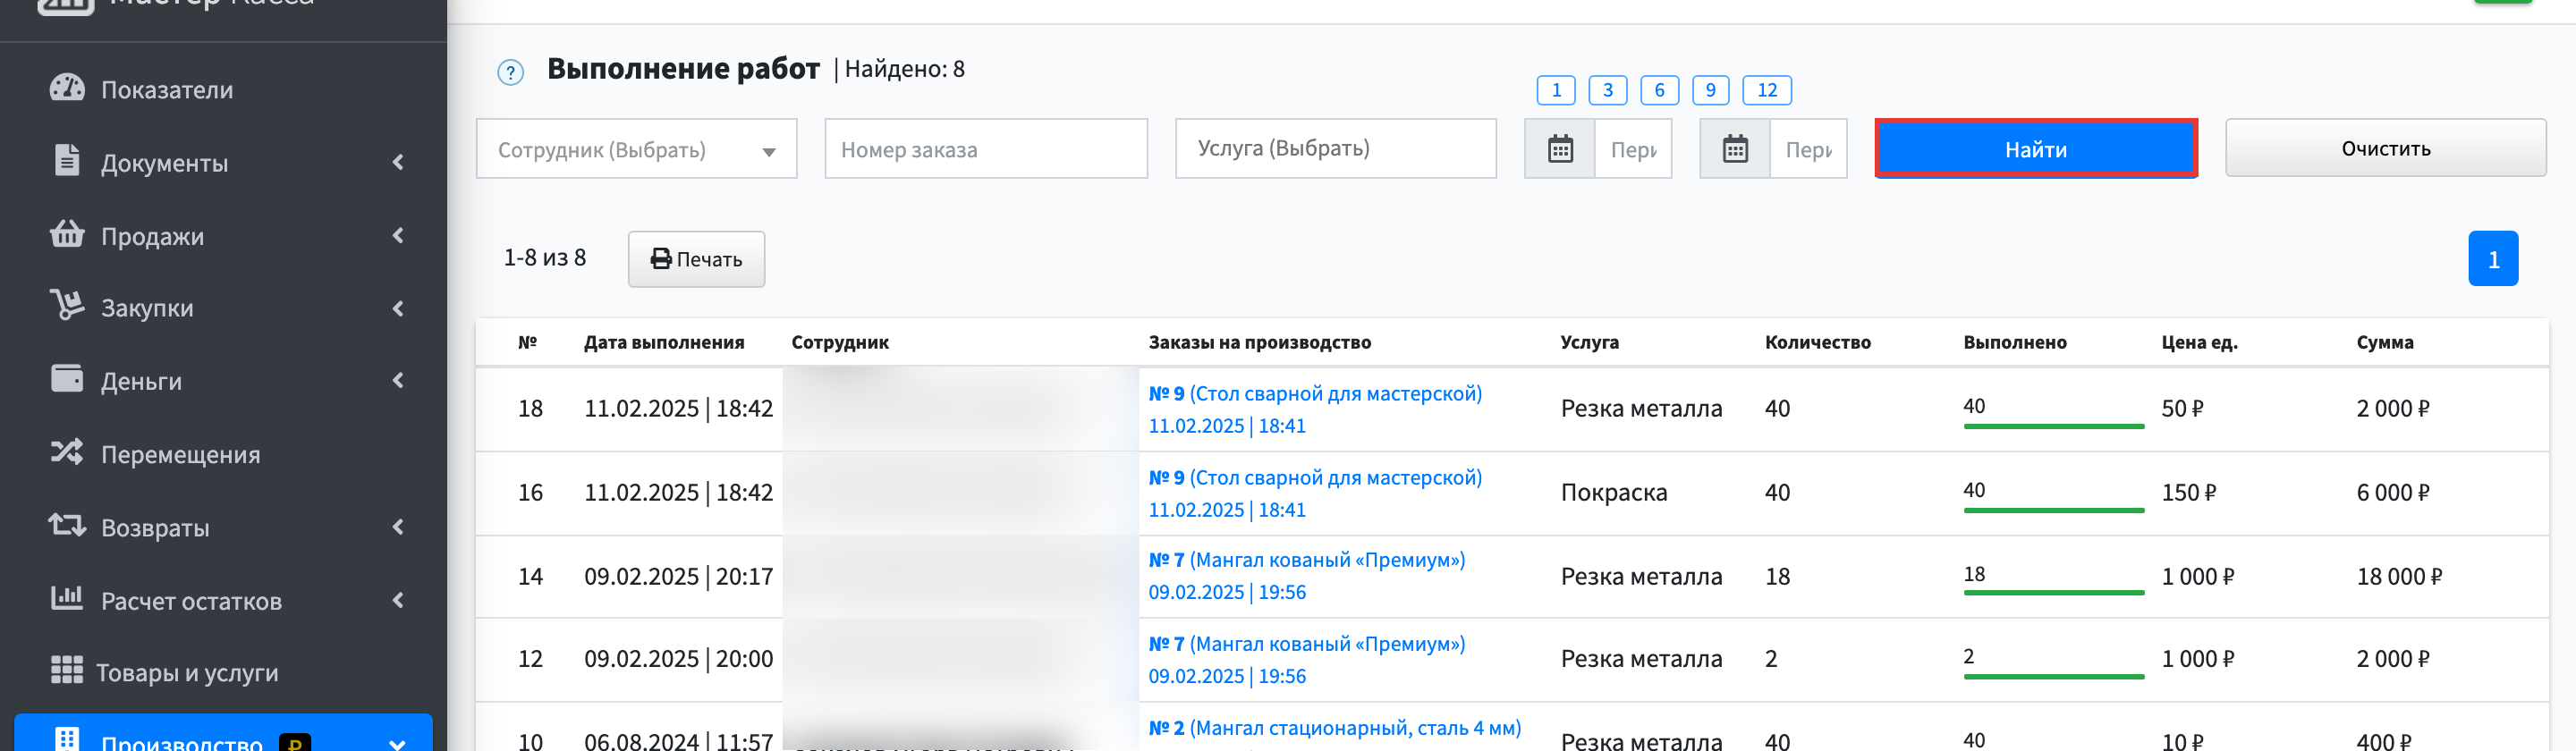
Task: Click the Печать print button
Action: 696,259
